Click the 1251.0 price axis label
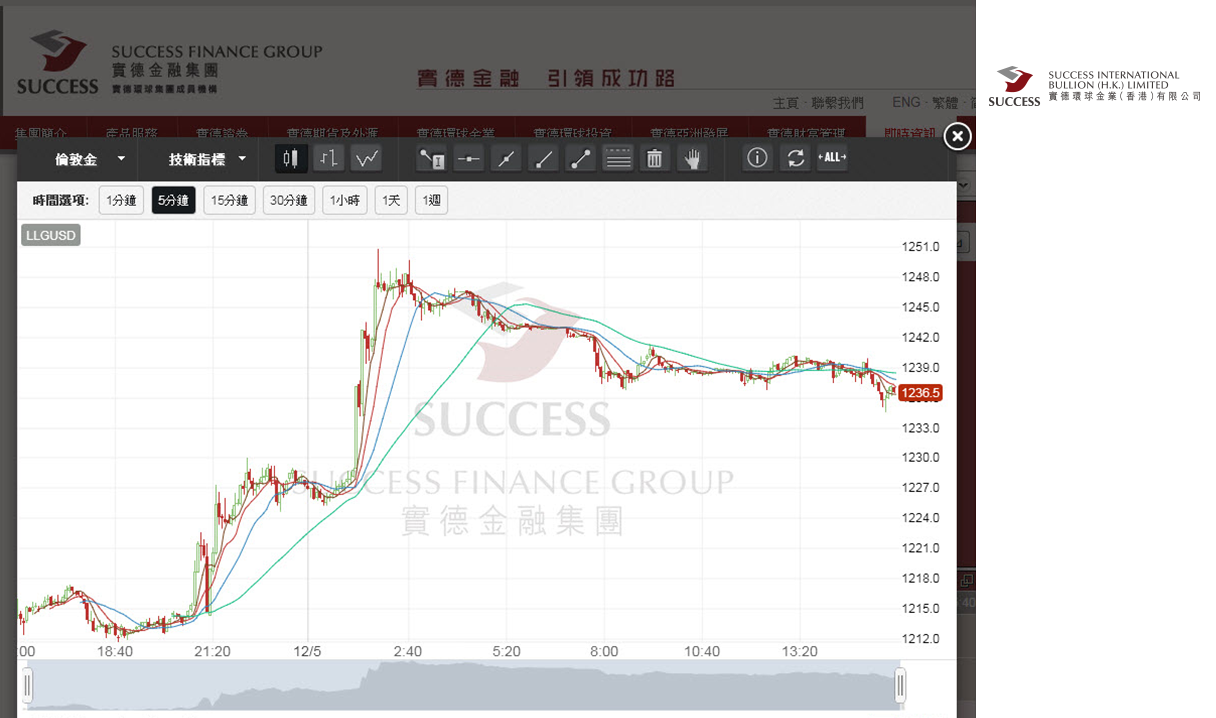Viewport: 1216px width, 718px height. [920, 247]
